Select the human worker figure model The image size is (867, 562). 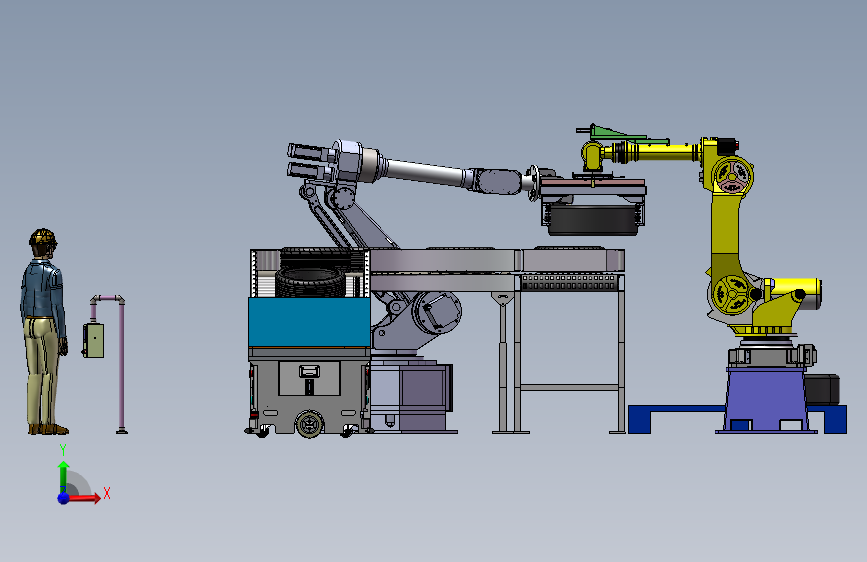point(44,332)
